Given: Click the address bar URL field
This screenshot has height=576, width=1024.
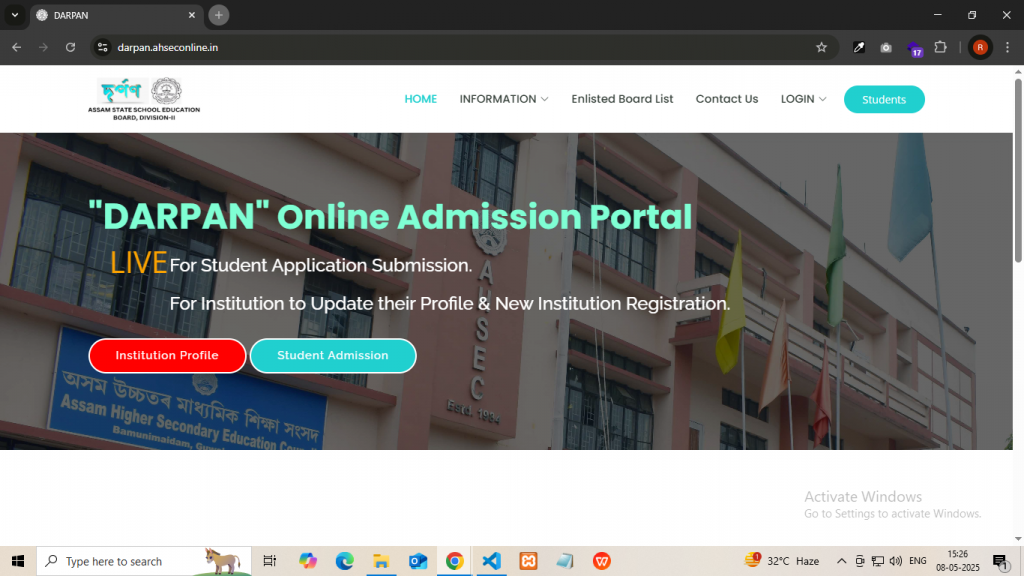Looking at the screenshot, I should [464, 47].
